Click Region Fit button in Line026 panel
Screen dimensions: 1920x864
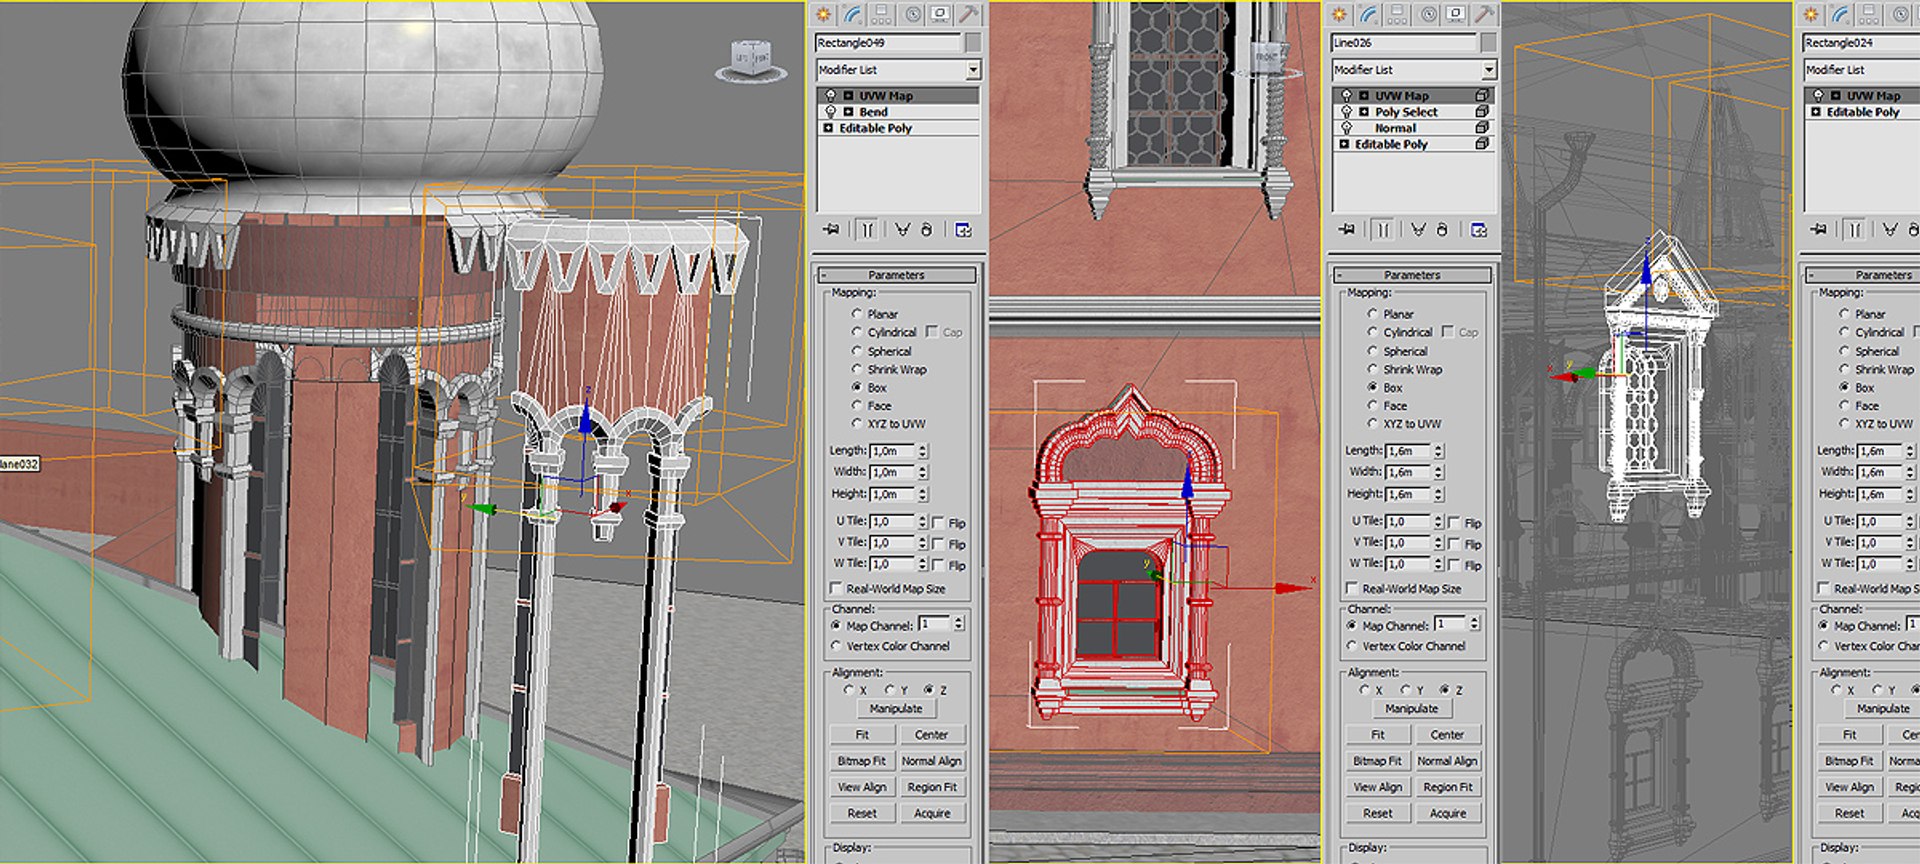[1448, 787]
